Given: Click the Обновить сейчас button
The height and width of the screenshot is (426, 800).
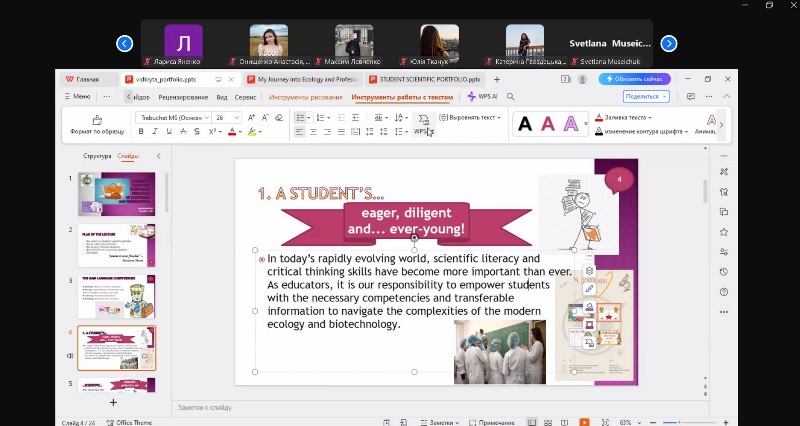Looking at the screenshot, I should point(635,79).
